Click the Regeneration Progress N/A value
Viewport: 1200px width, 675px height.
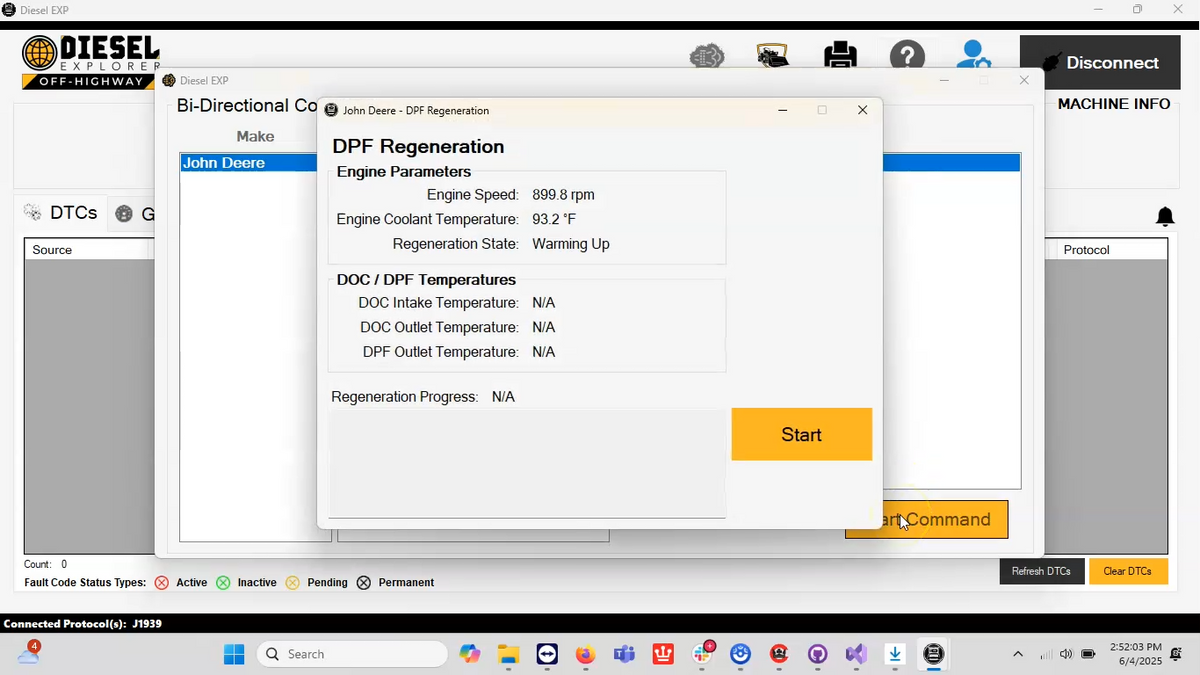tap(503, 397)
